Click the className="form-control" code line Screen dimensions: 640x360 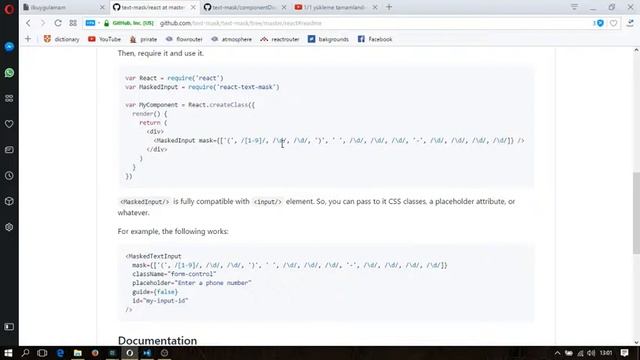coord(174,274)
